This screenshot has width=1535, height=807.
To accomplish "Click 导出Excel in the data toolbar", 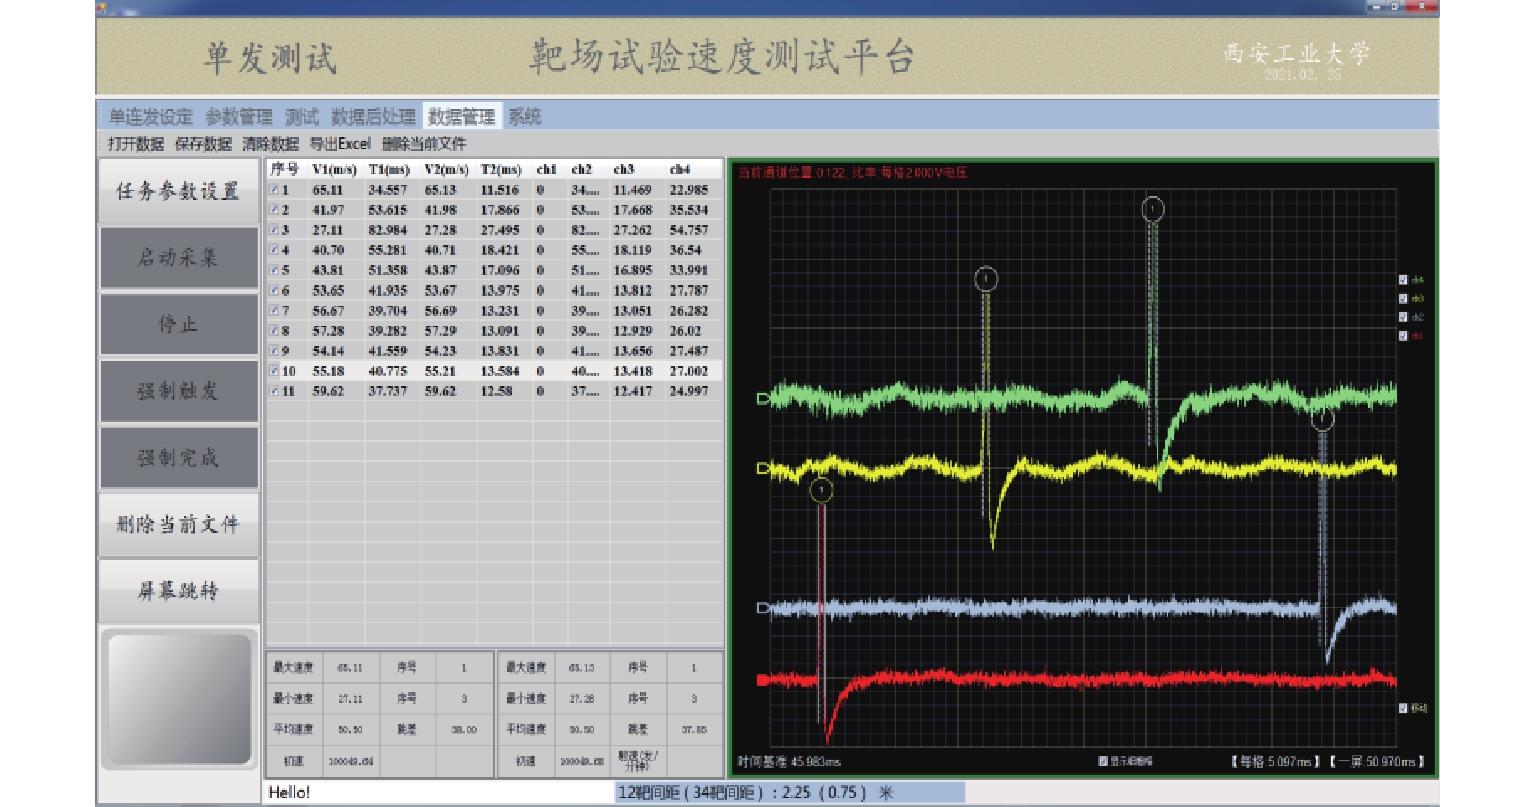I will pos(340,144).
